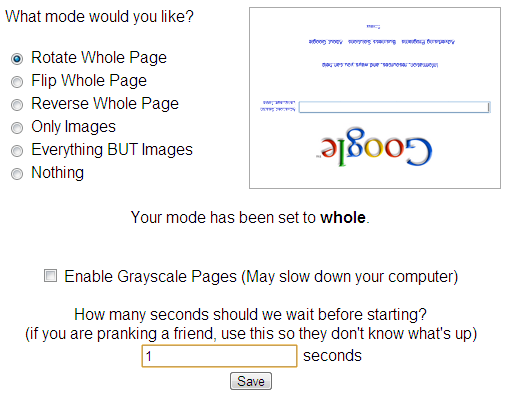Click the bold word 'whole' in status message
This screenshot has width=515, height=398.
click(343, 217)
